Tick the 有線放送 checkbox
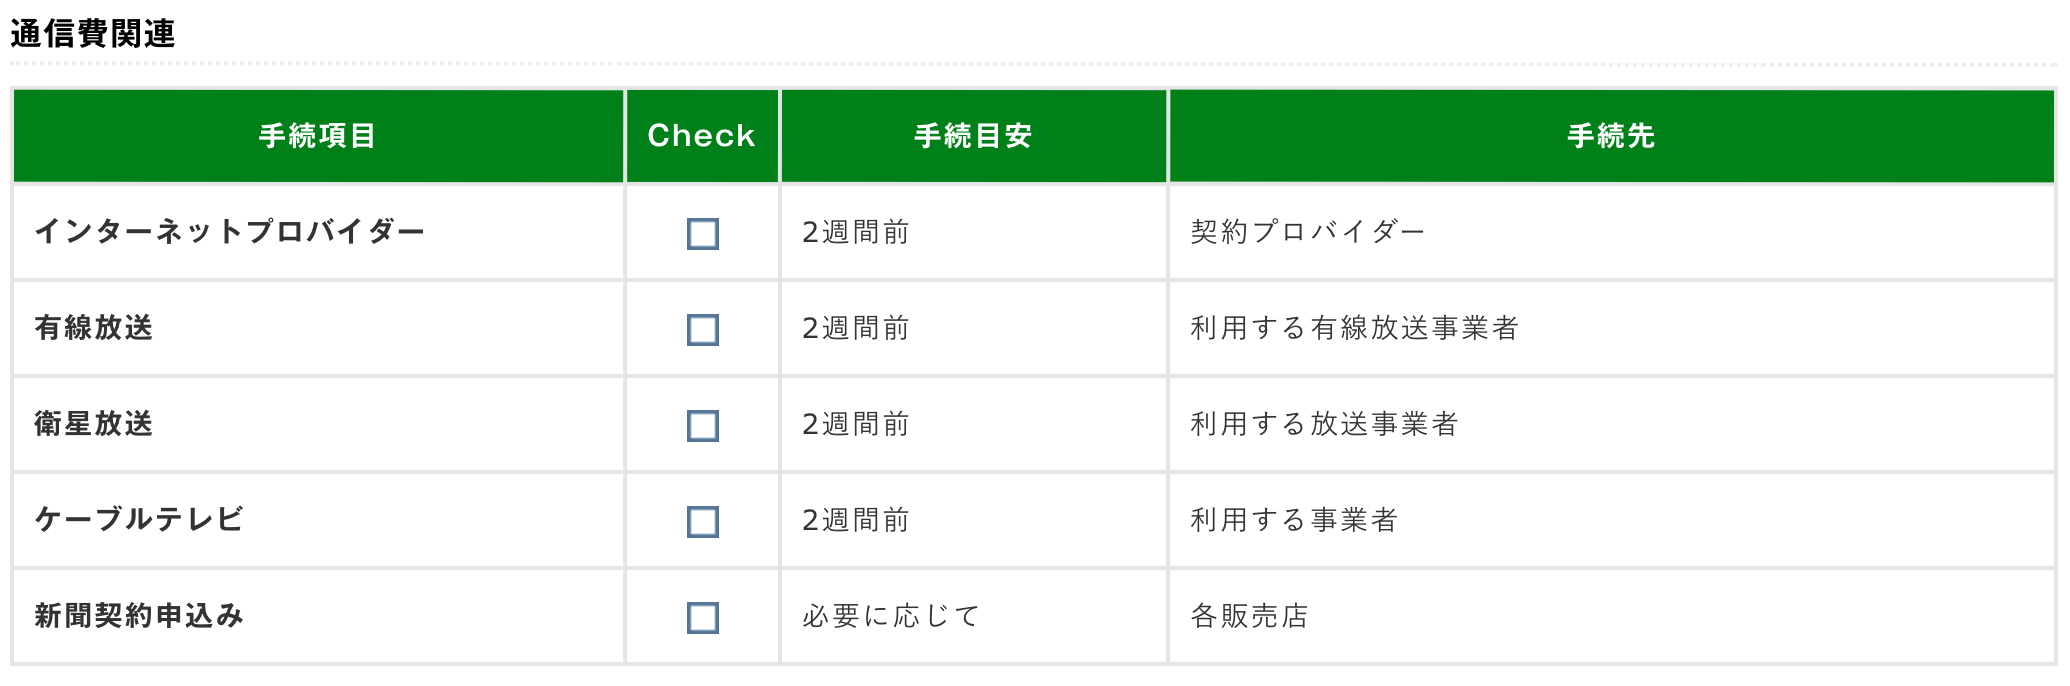Viewport: 2070px width, 686px height. (x=702, y=330)
